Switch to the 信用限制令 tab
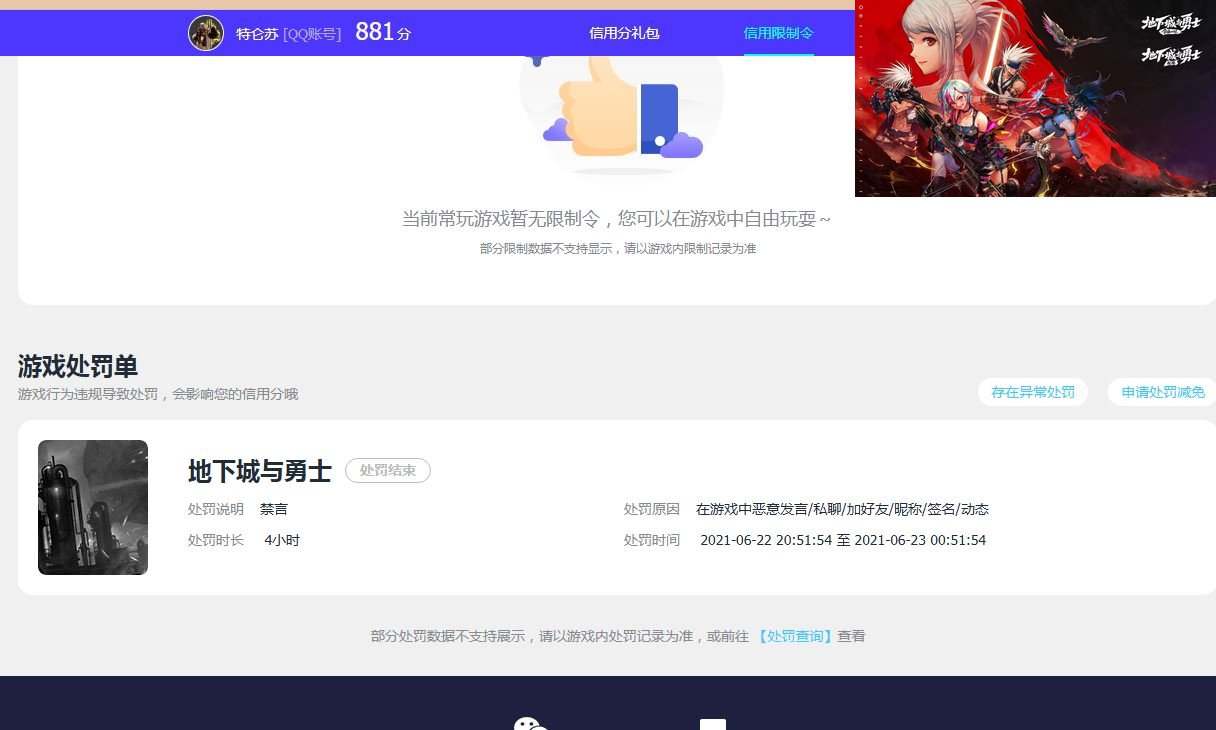Viewport: 1216px width, 730px height. pyautogui.click(x=779, y=33)
